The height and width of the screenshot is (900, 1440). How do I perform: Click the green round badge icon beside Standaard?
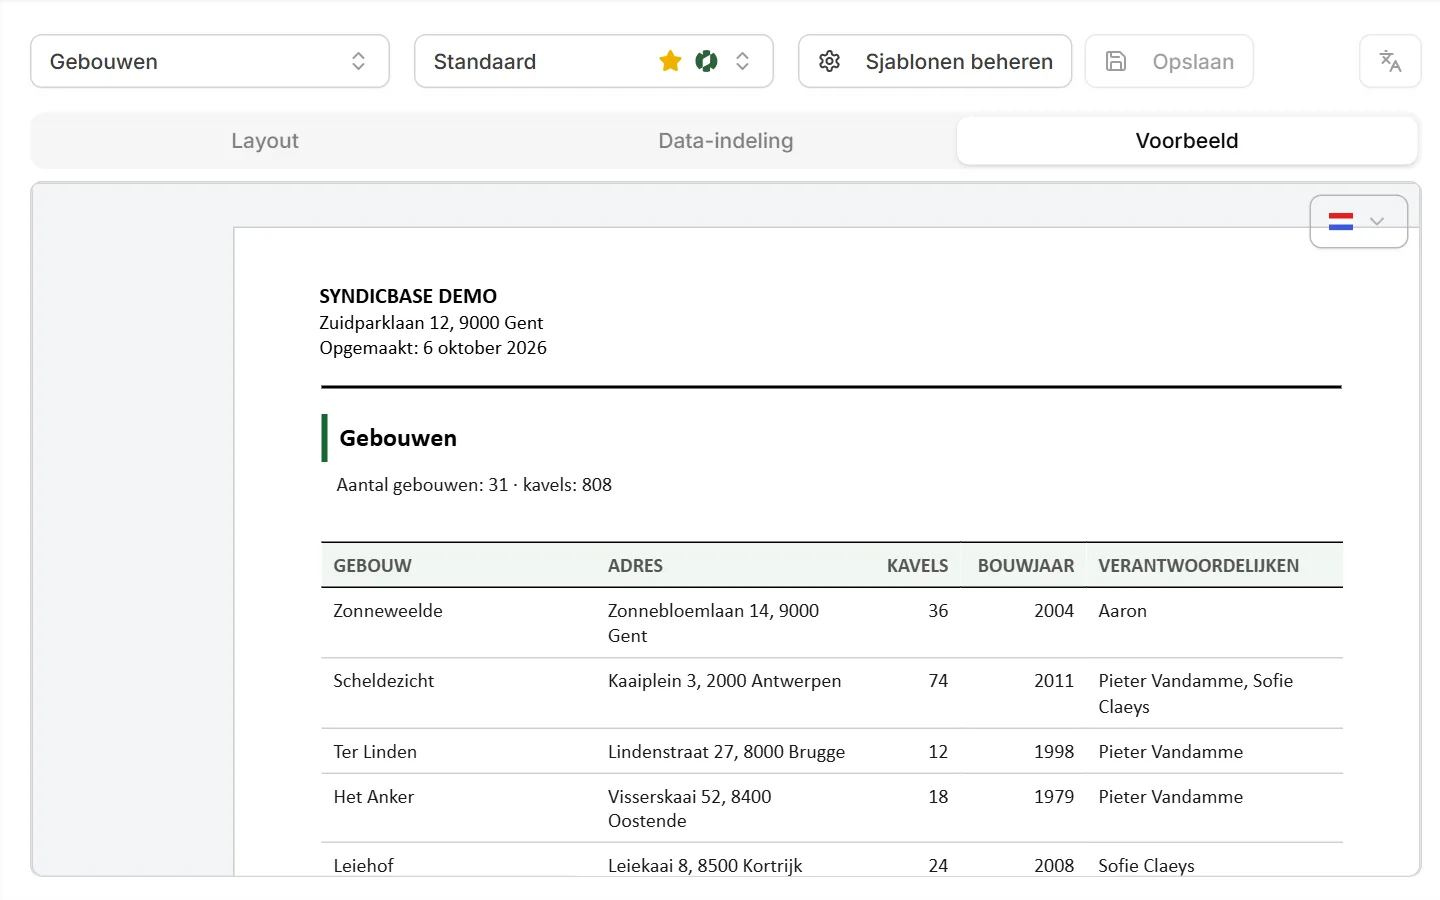[x=706, y=61]
